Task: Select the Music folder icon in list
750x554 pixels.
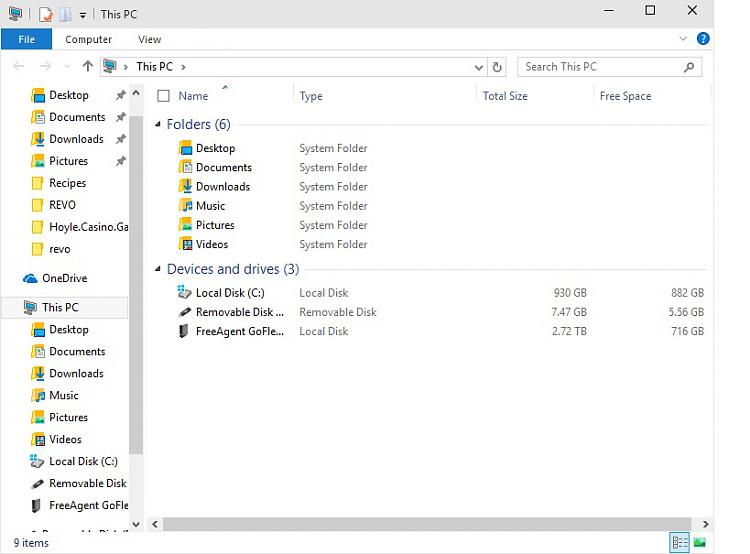Action: [186, 205]
